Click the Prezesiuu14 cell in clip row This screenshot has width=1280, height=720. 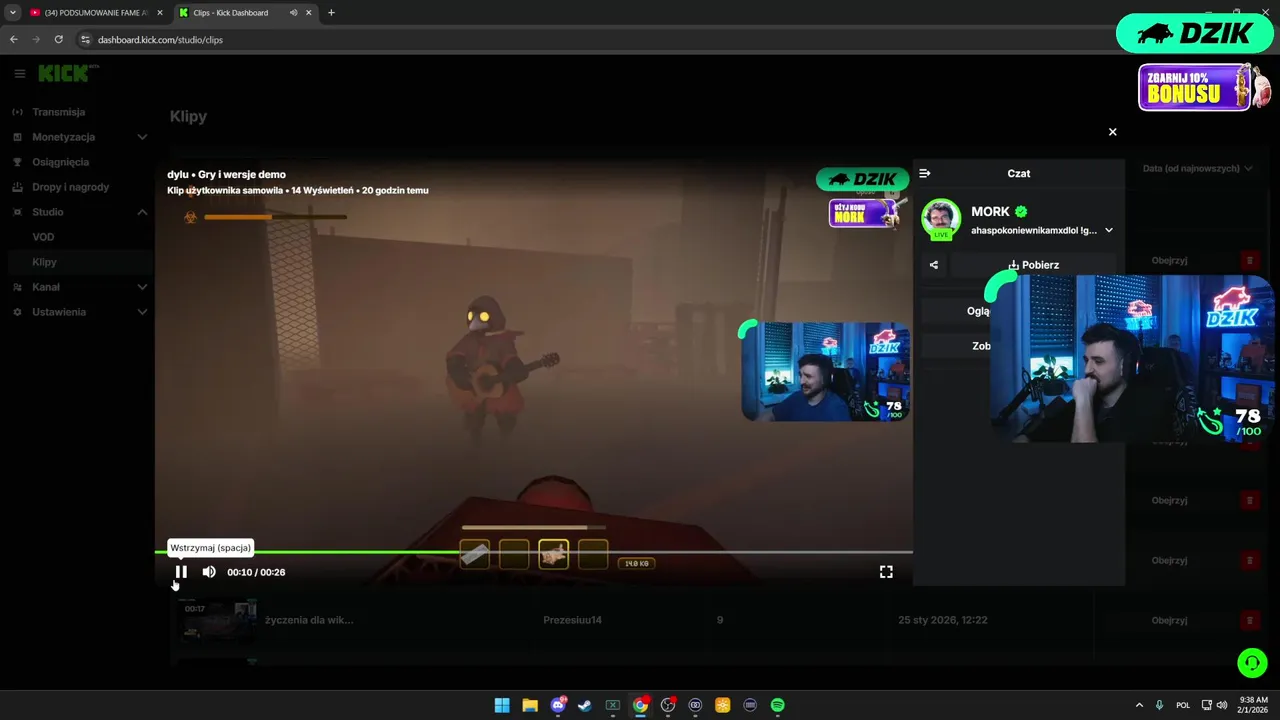572,620
